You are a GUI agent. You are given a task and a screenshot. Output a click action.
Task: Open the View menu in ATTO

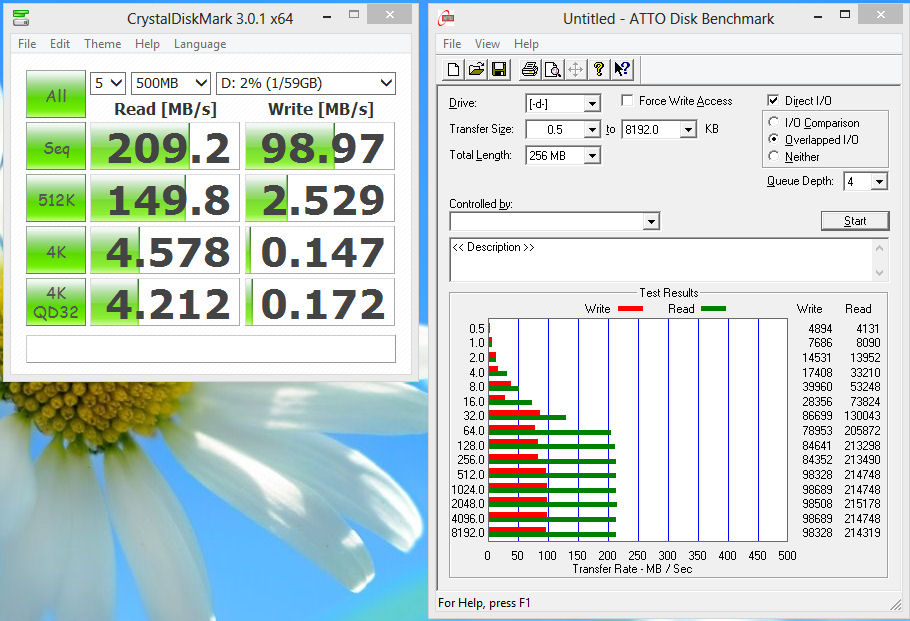tap(487, 44)
